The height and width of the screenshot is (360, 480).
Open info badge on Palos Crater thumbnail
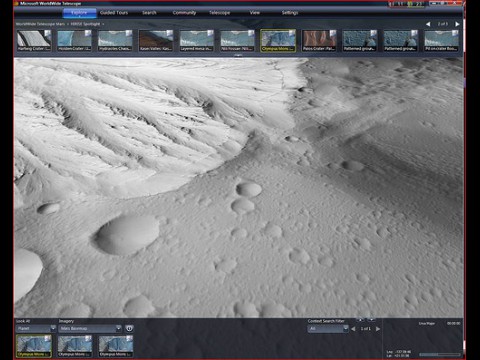(333, 33)
